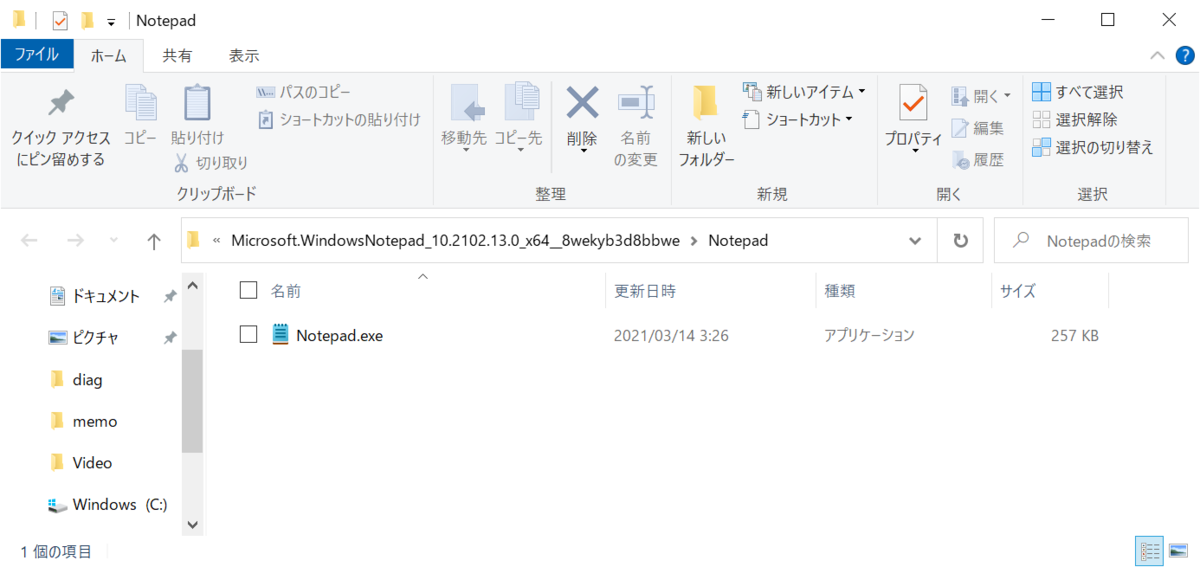1200x567 pixels.
Task: Show hidden breadcrumb path chevrons «
Action: point(216,241)
